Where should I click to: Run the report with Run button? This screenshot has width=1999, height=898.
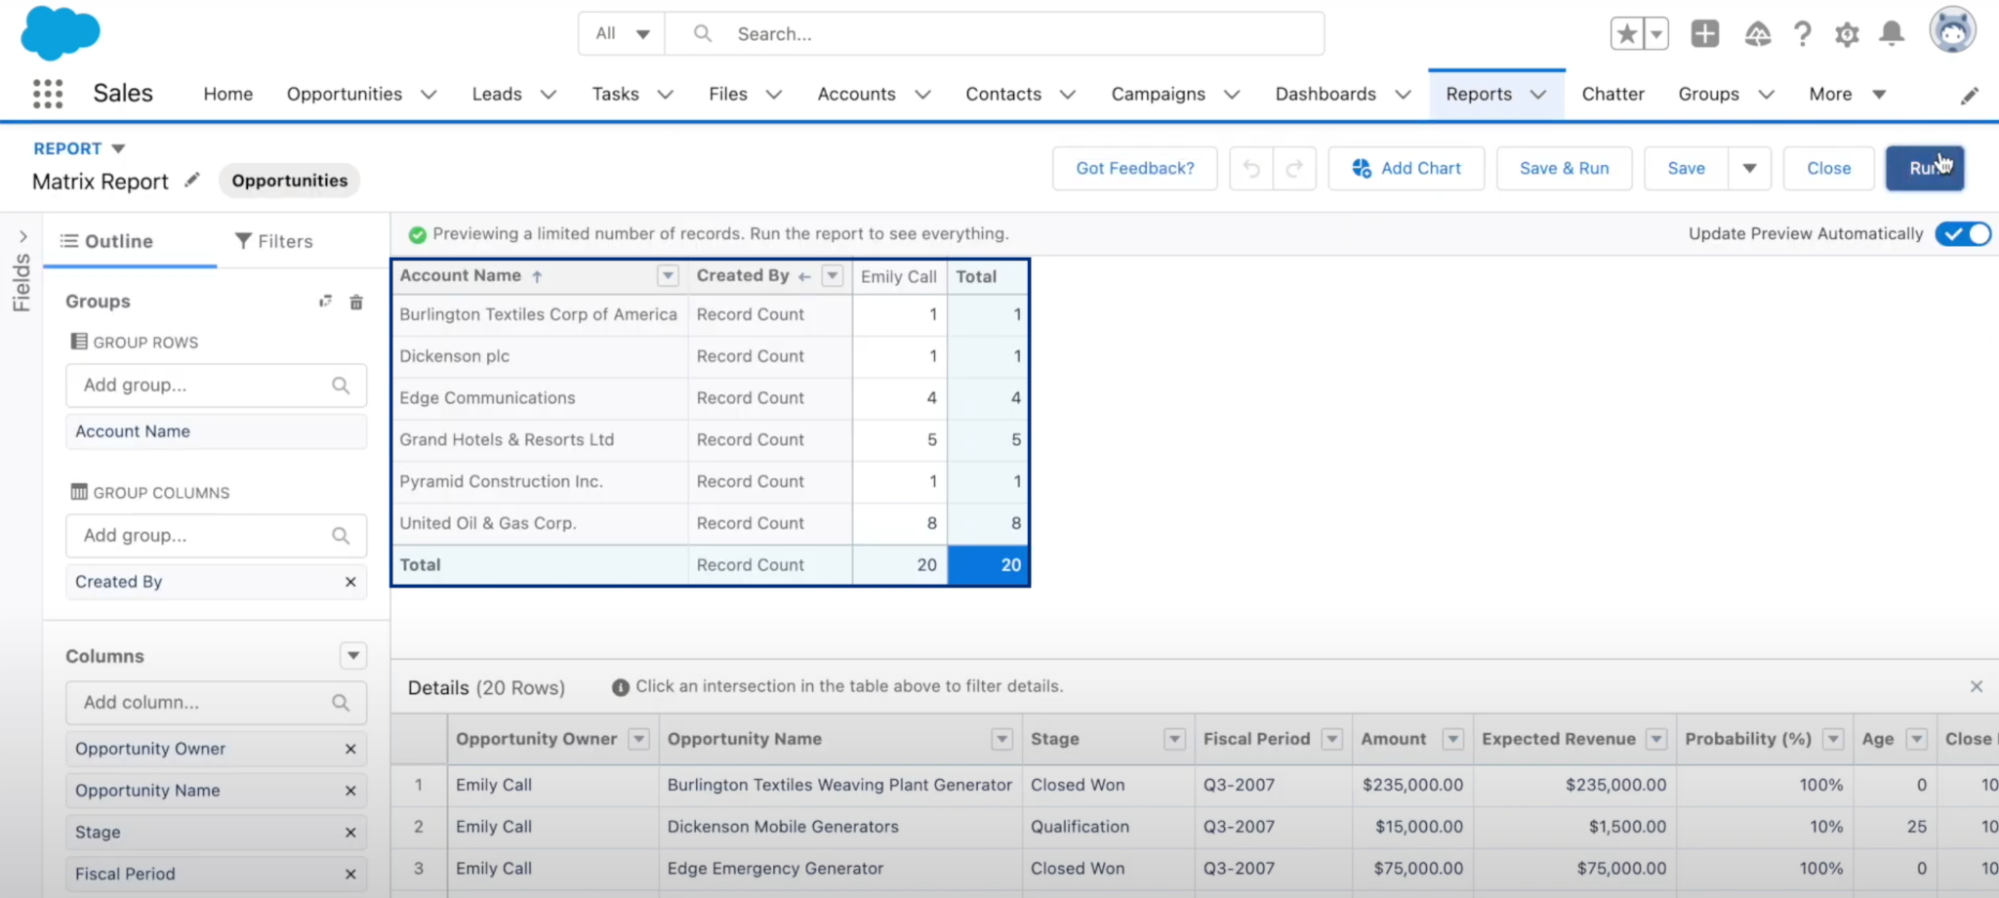(1925, 169)
